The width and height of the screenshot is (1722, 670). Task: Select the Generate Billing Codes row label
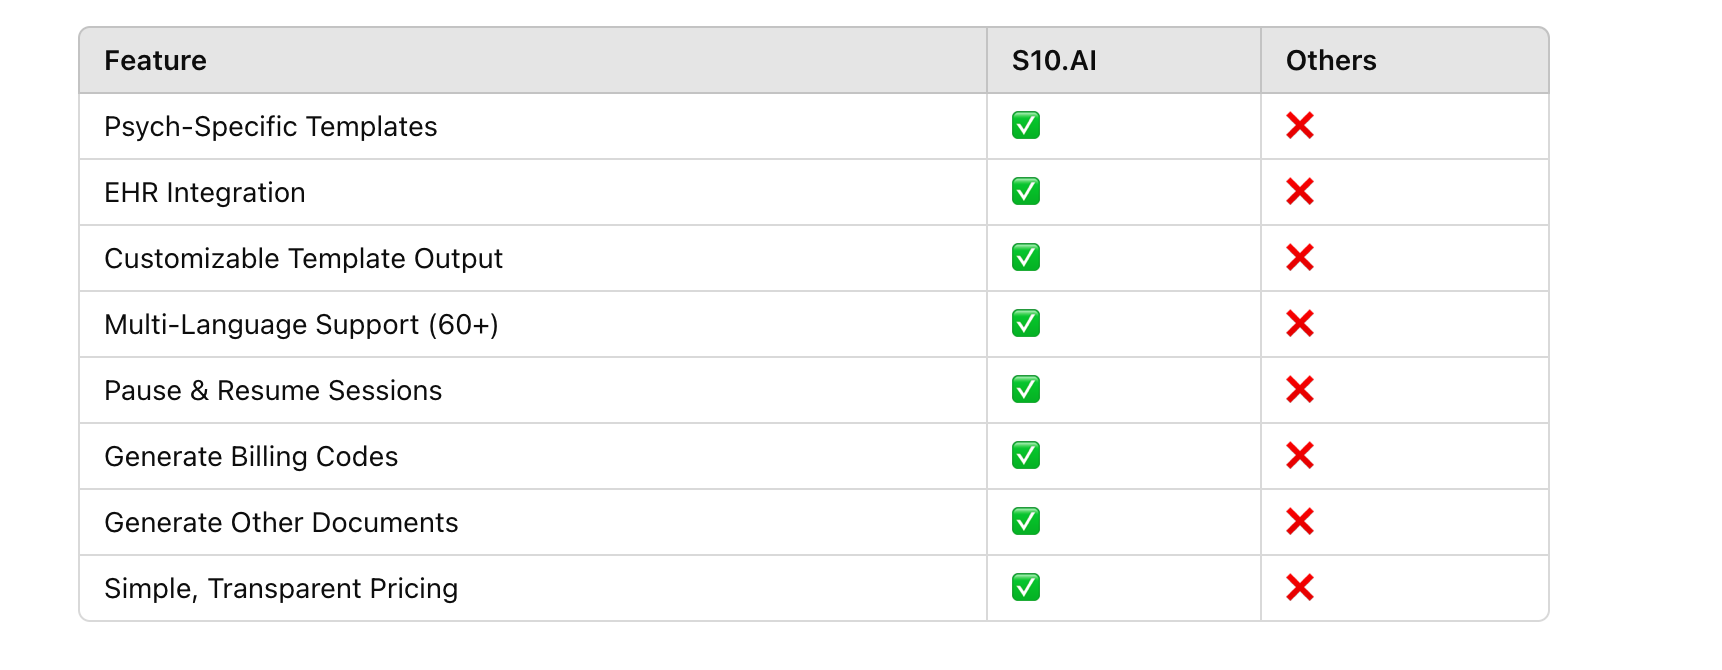251,457
